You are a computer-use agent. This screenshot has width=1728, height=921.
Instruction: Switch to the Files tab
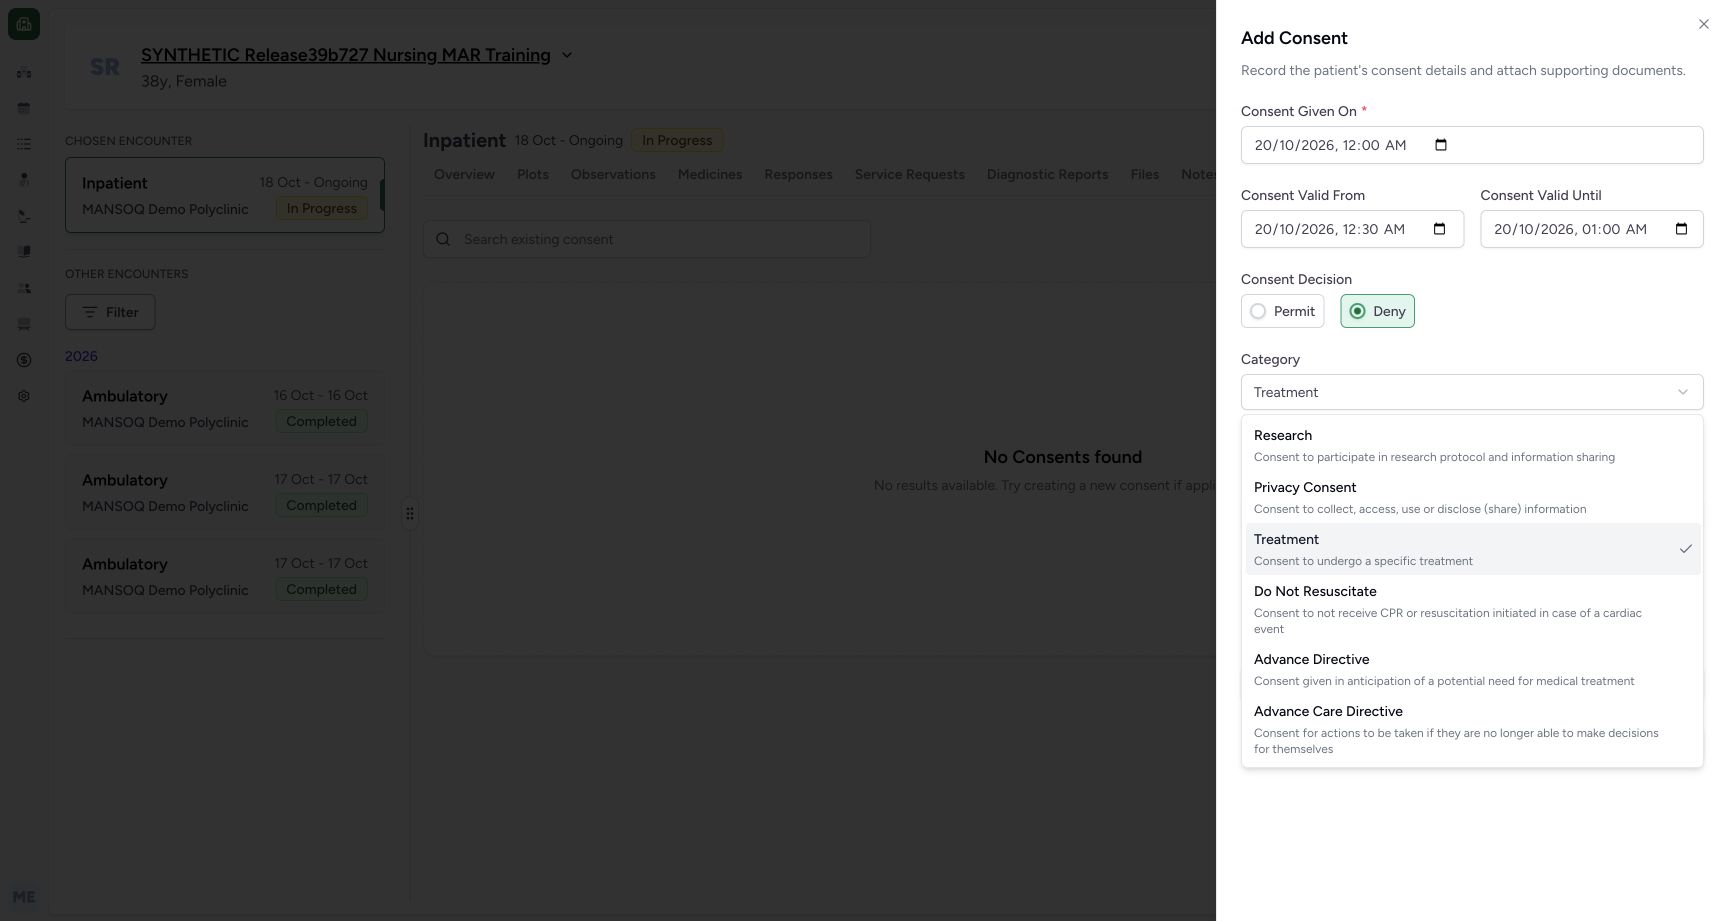click(x=1145, y=174)
